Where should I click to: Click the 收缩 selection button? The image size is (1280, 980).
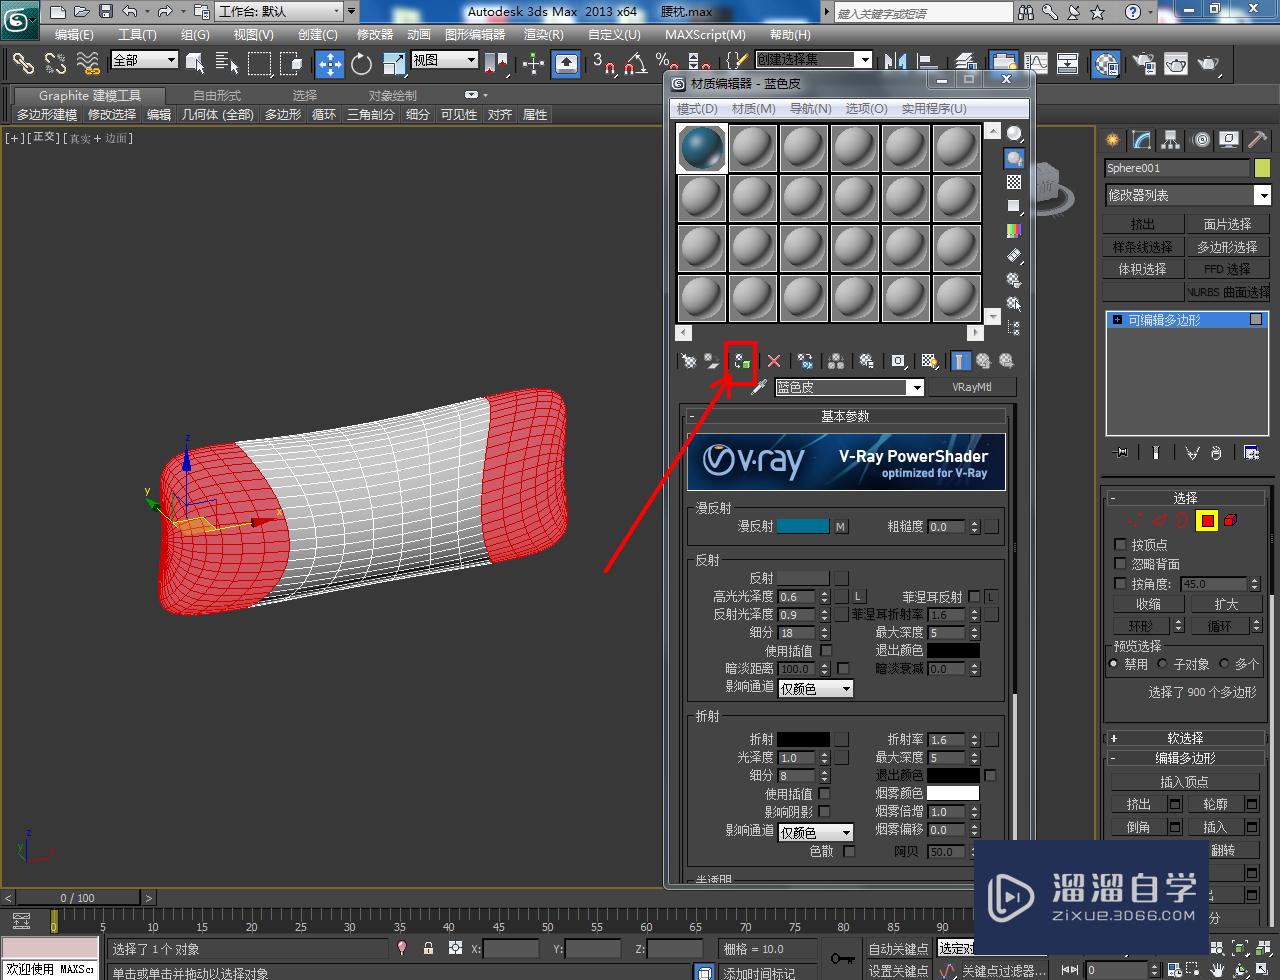[x=1148, y=604]
